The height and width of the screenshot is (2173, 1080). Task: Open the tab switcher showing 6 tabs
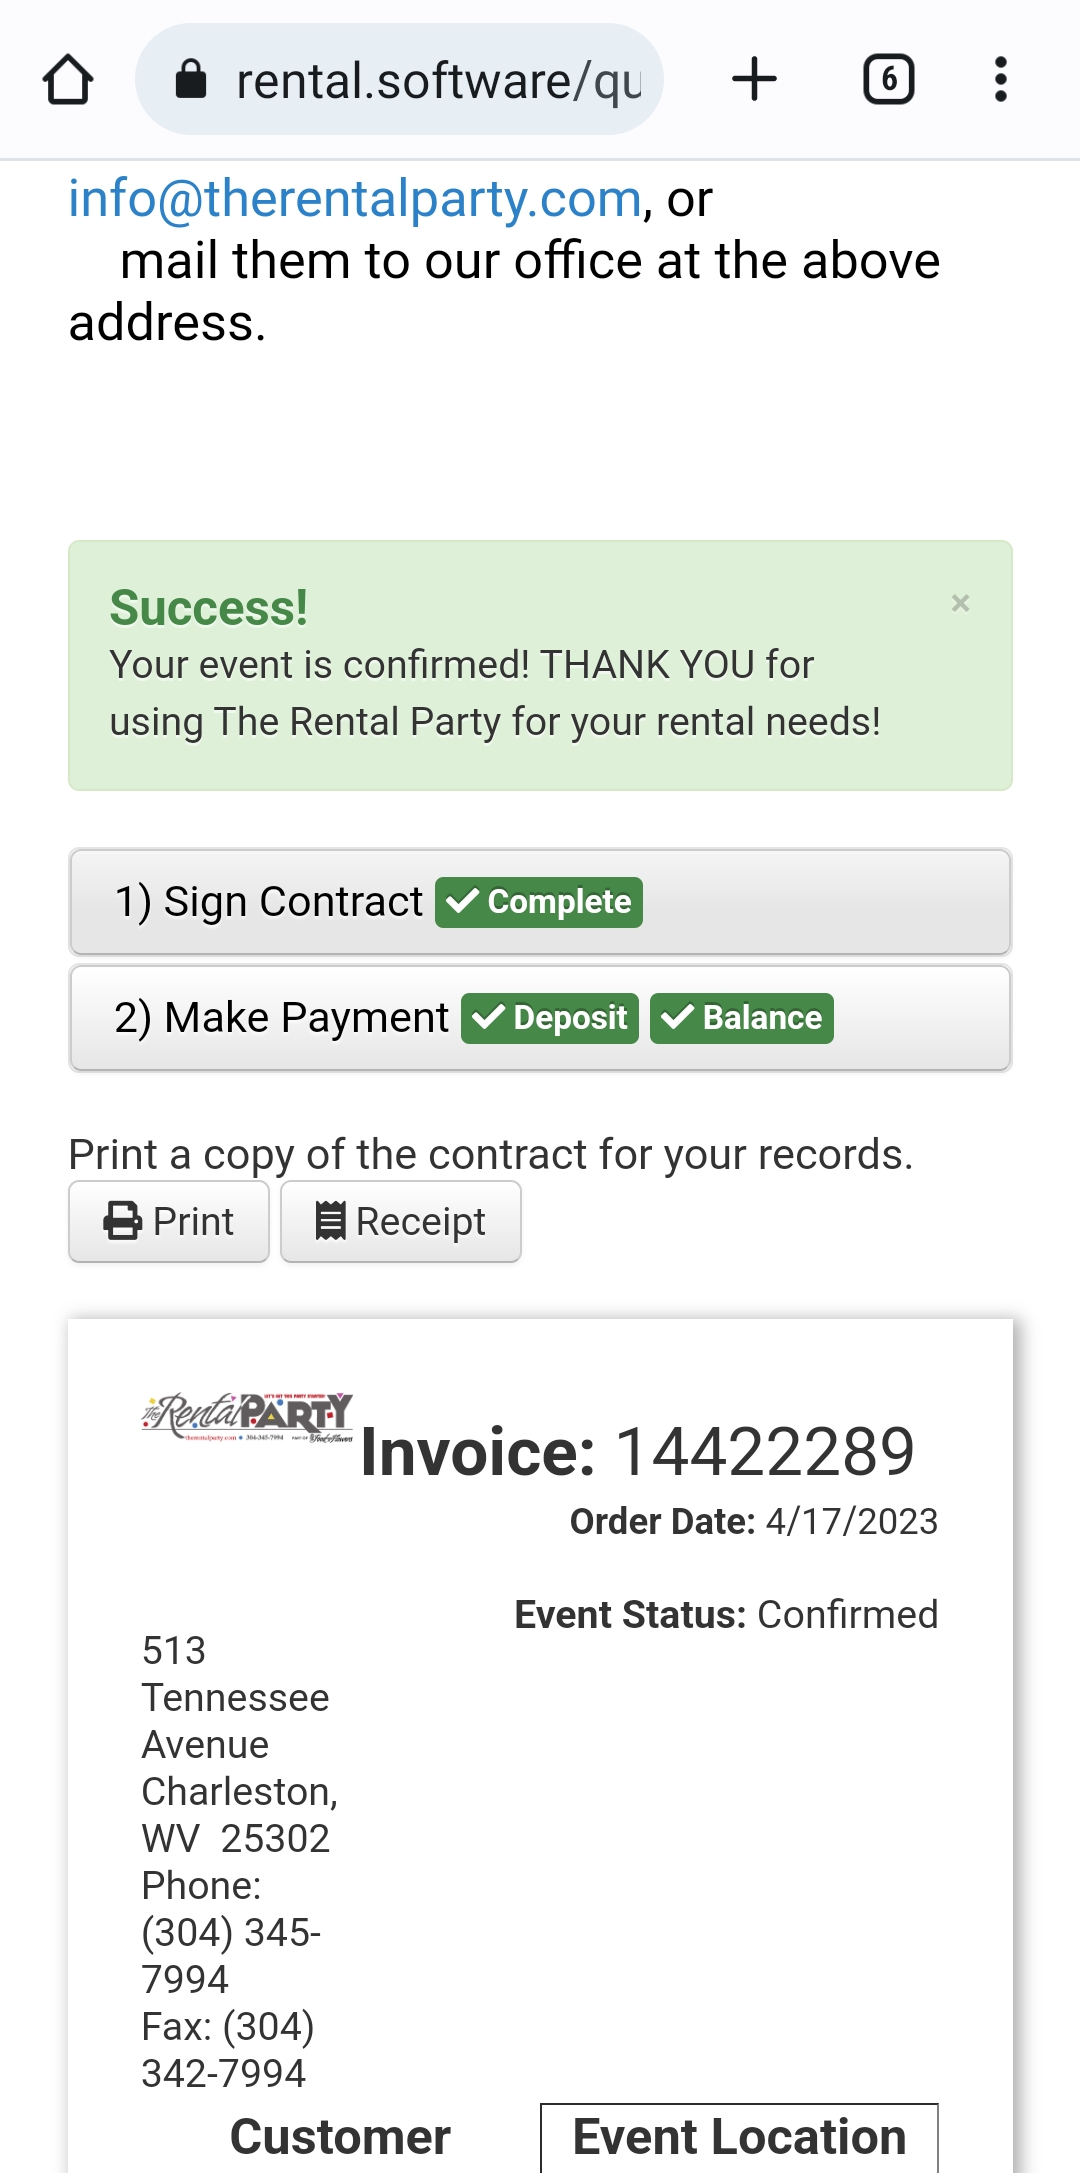coord(888,80)
